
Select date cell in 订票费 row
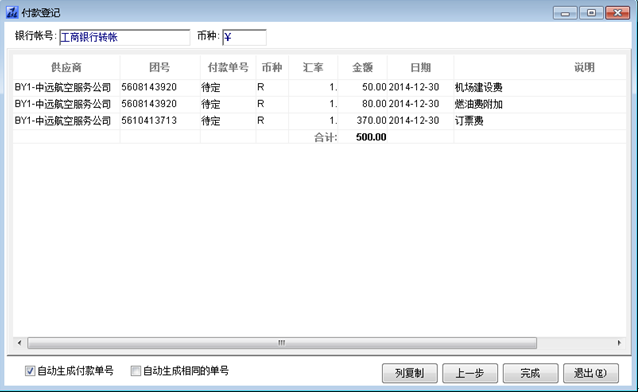(x=421, y=121)
